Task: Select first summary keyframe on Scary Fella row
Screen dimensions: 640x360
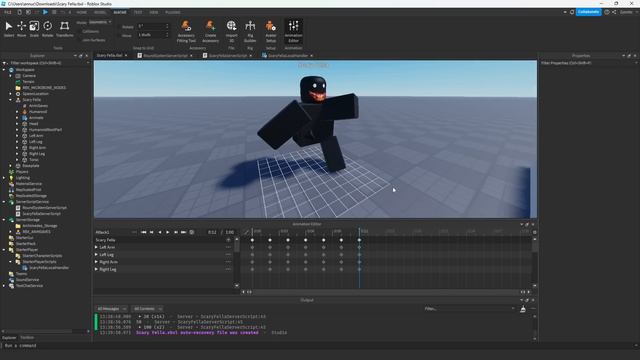Action: point(252,240)
